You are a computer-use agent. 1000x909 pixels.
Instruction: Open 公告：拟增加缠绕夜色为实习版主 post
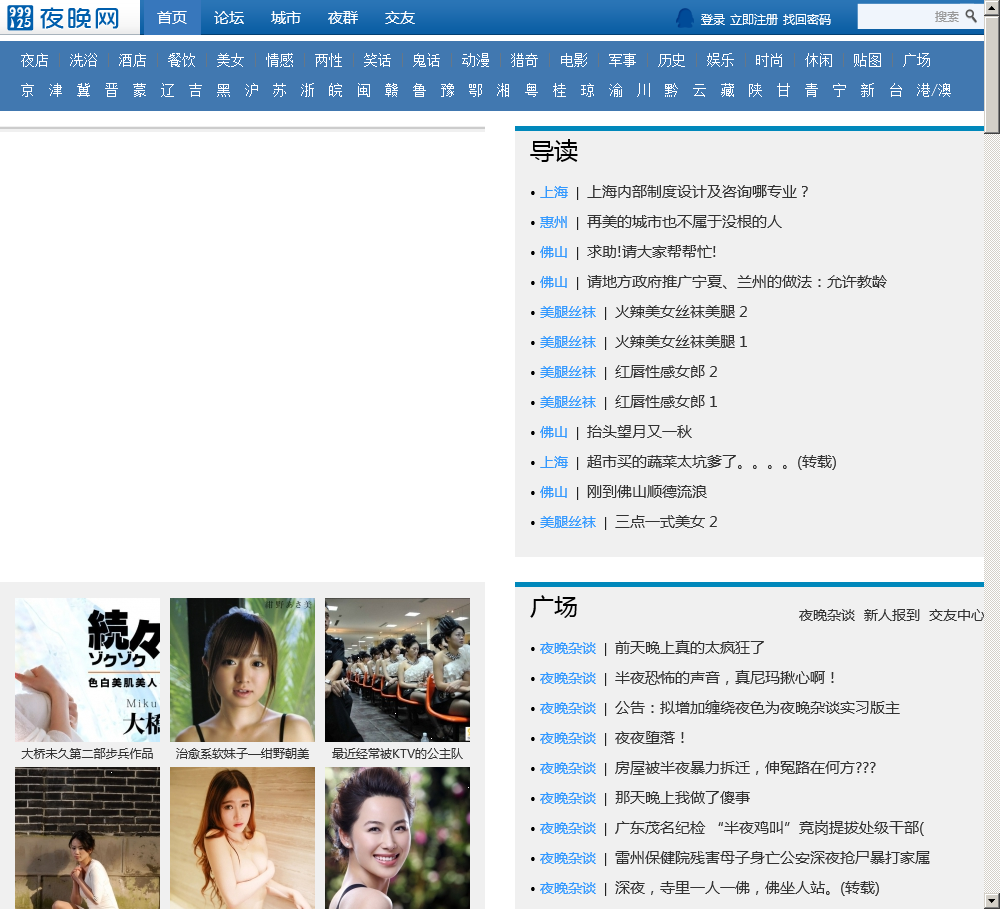pos(757,708)
